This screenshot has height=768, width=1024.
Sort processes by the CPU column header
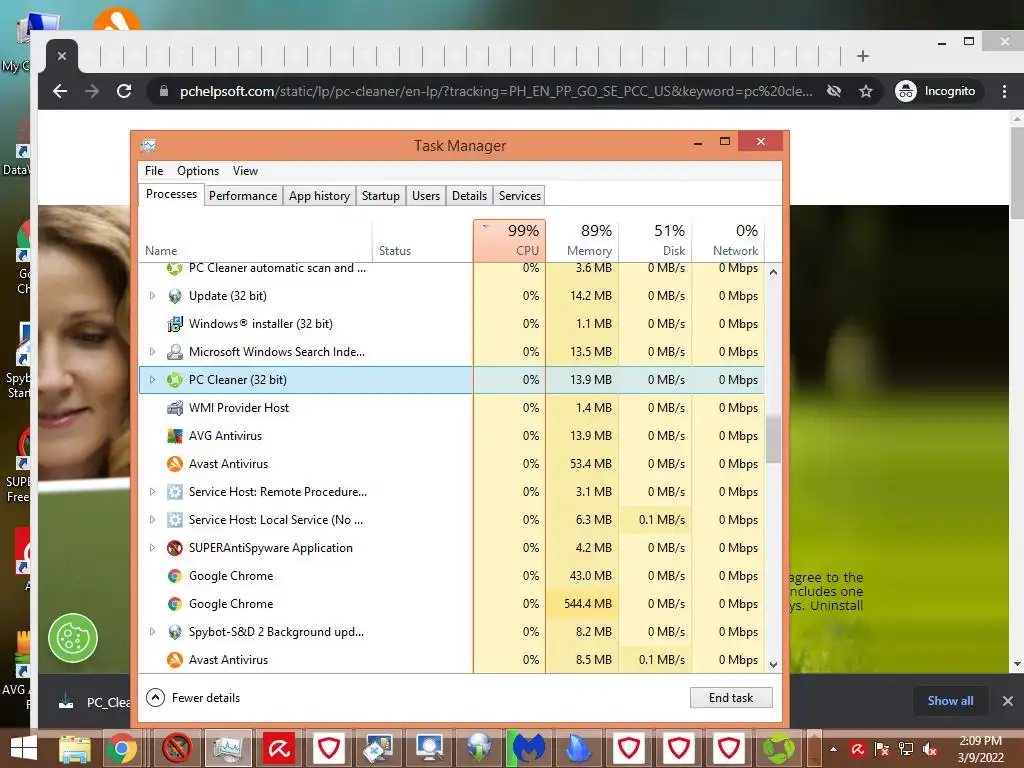pos(509,240)
